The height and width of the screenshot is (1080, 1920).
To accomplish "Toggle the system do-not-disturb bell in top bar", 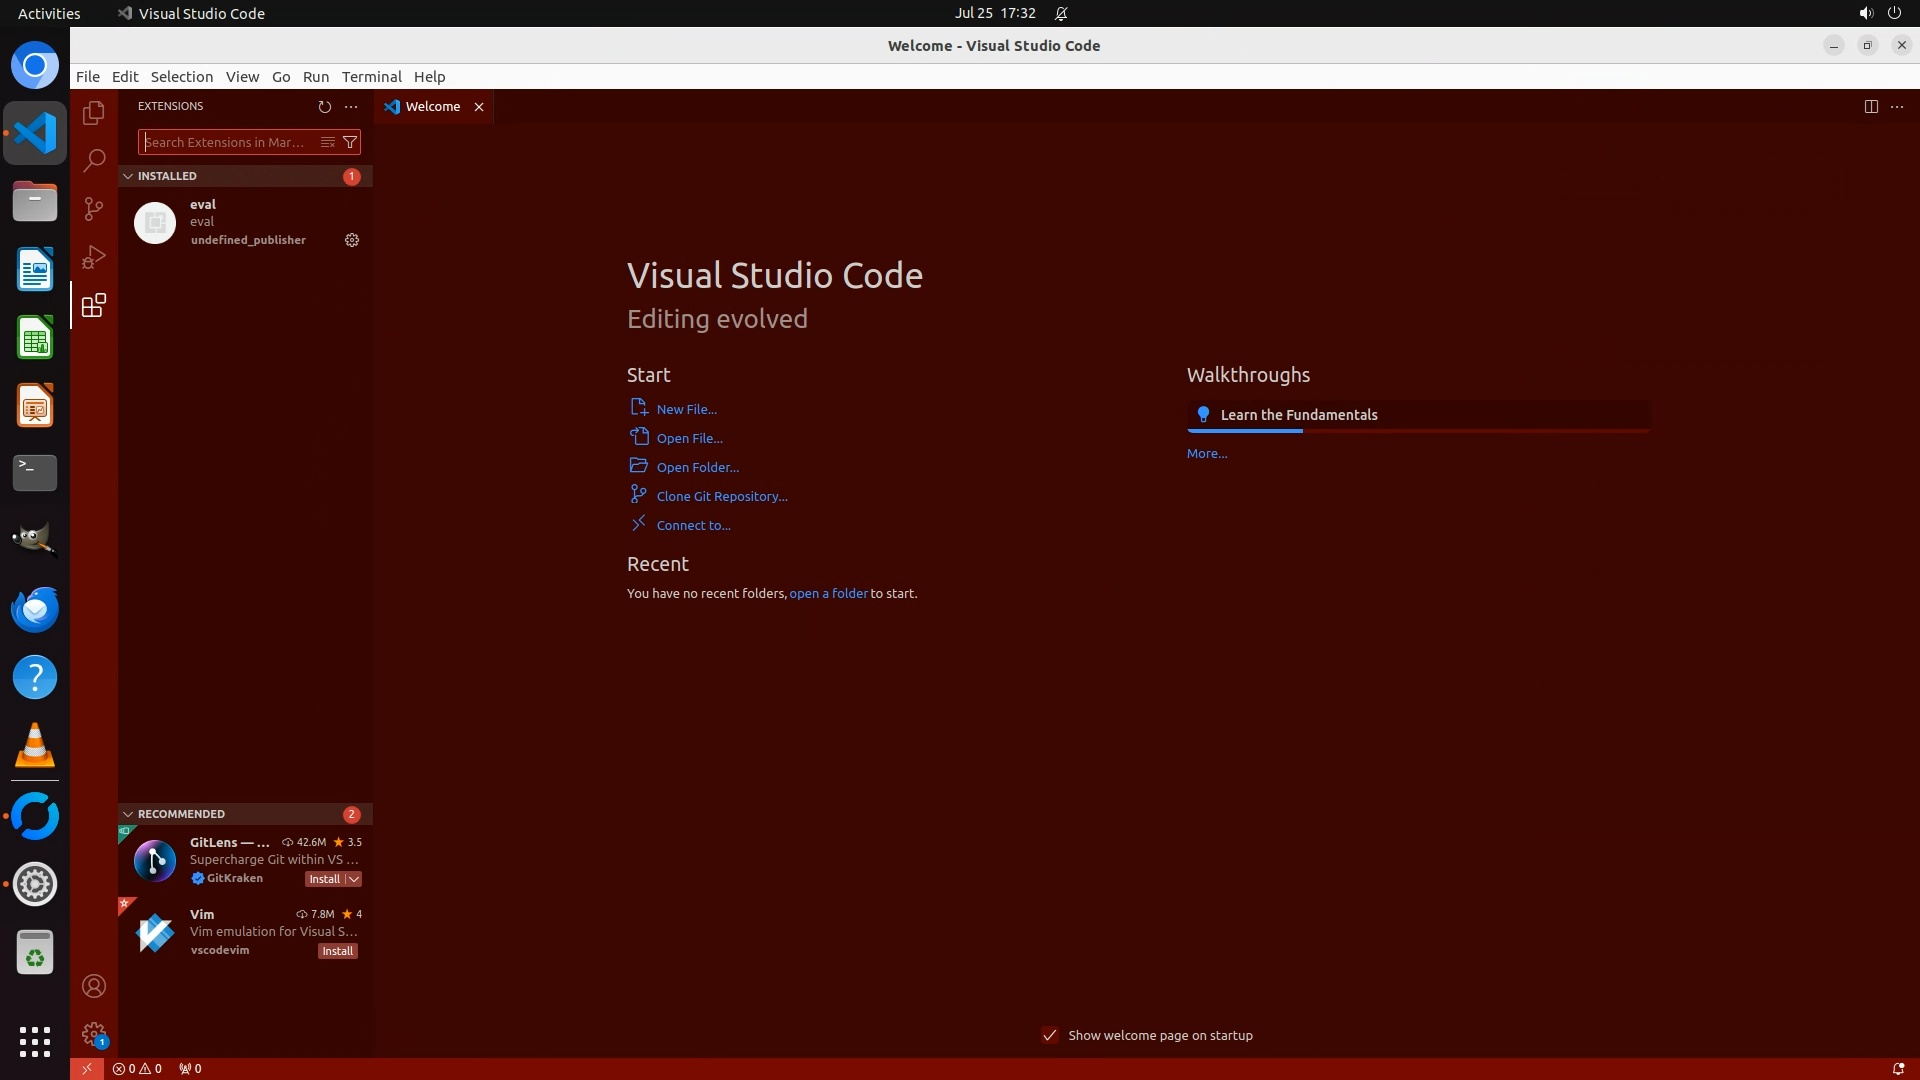I will pyautogui.click(x=1061, y=13).
